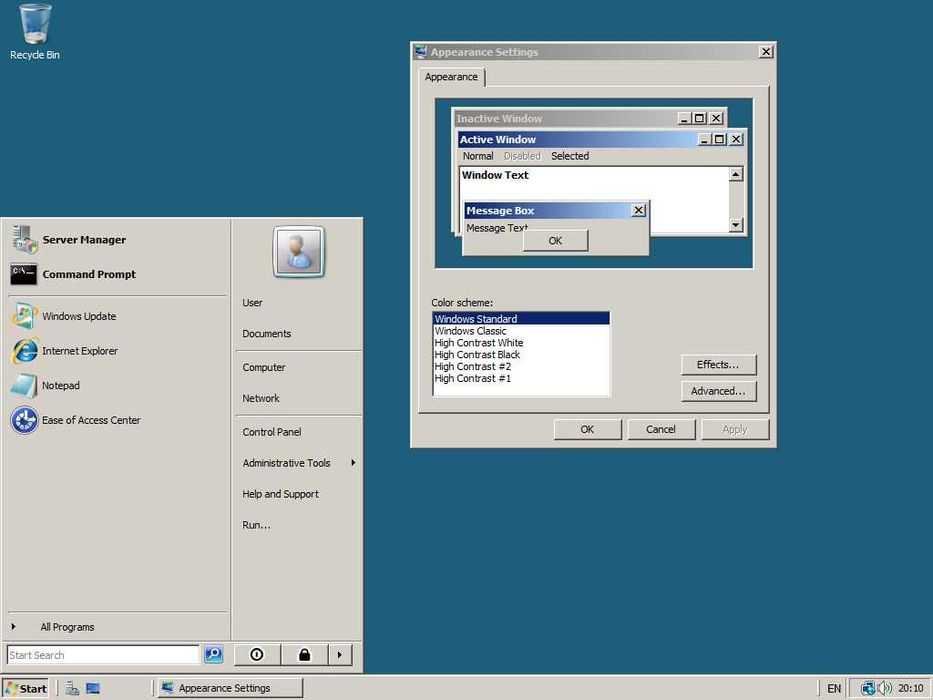Select High Contrast White scheme
Viewport: 933px width, 700px height.
(x=521, y=342)
